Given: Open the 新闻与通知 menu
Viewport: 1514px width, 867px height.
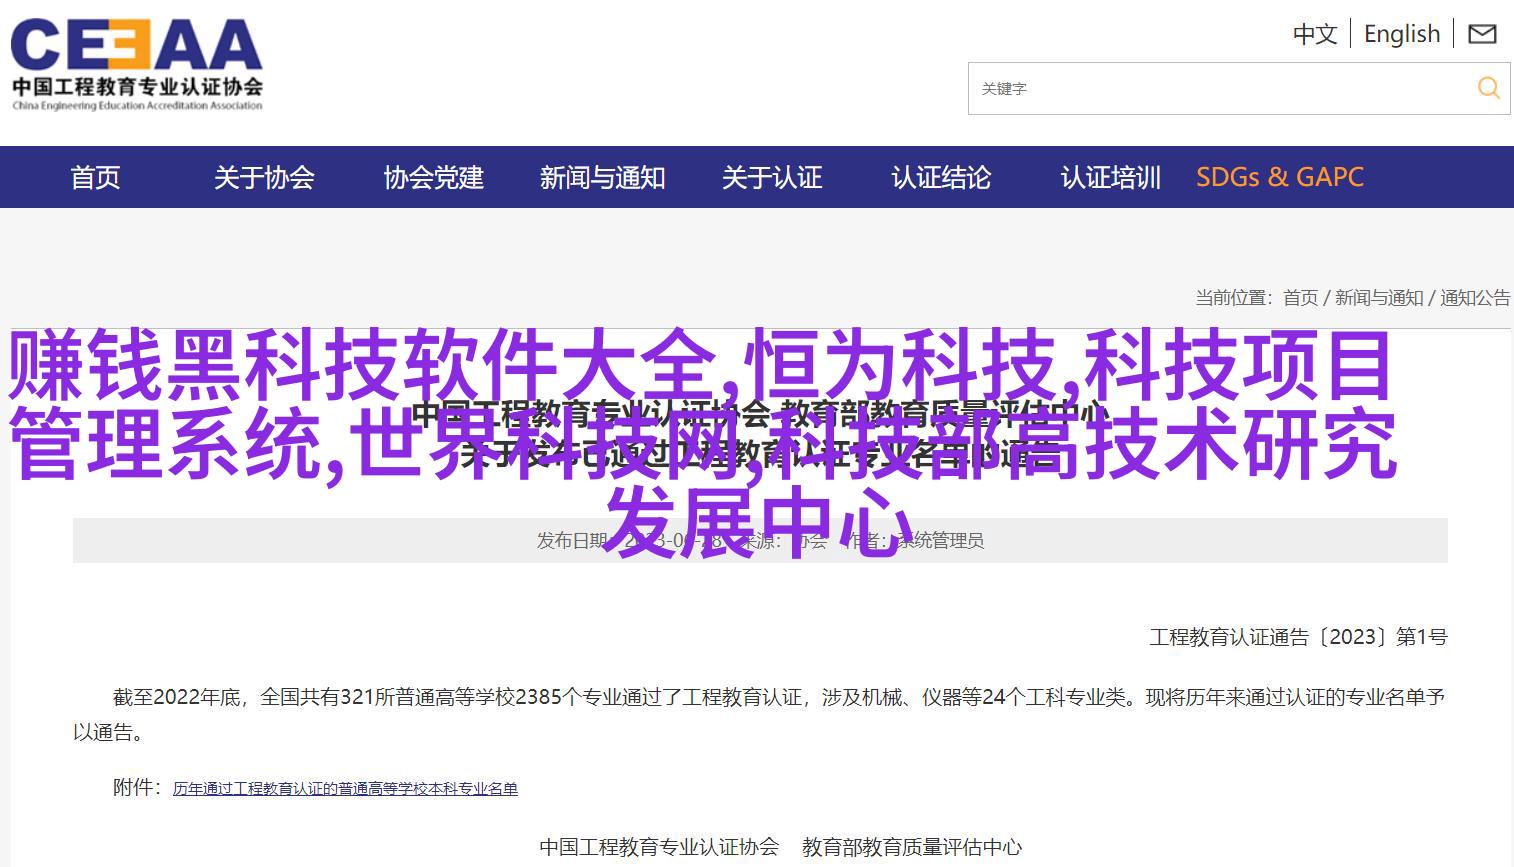Looking at the screenshot, I should tap(602, 177).
